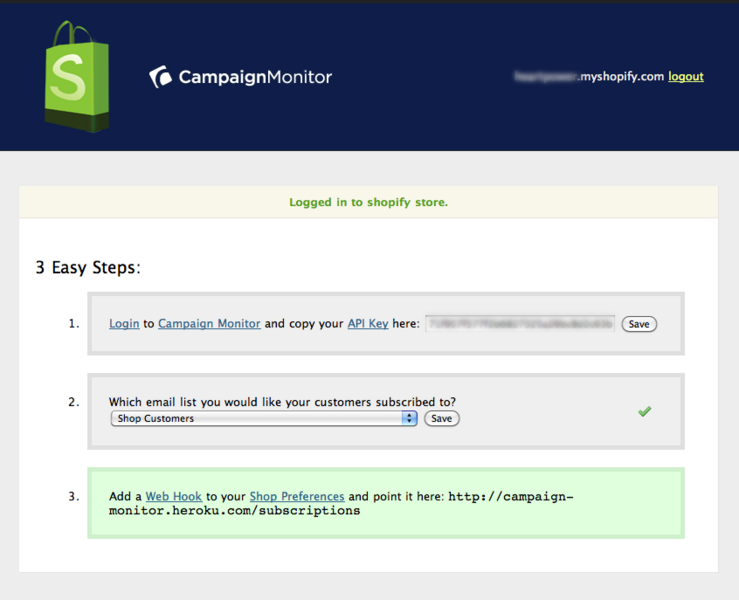Save the API key in step 1

639,324
